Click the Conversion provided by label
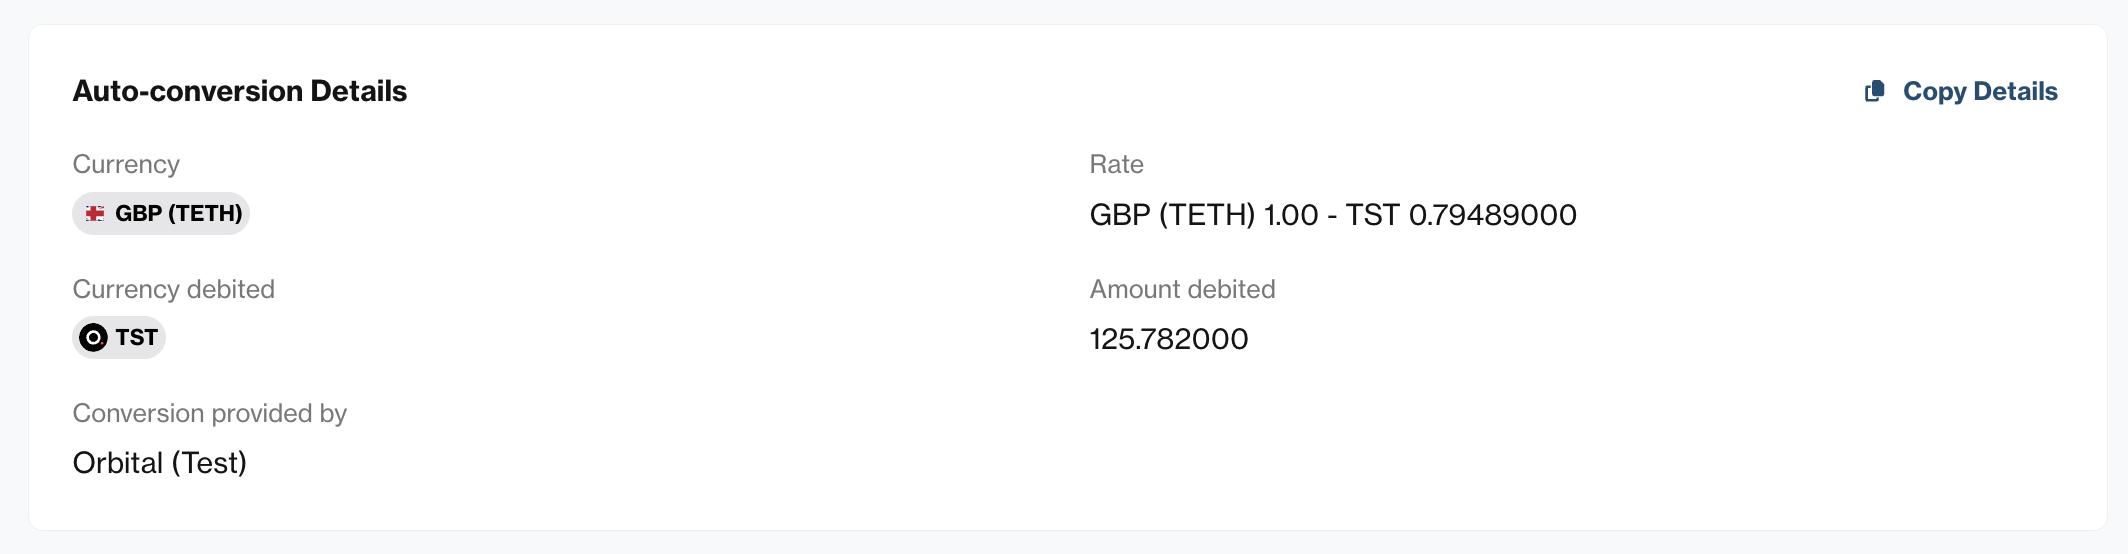The image size is (2128, 554). pyautogui.click(x=210, y=413)
